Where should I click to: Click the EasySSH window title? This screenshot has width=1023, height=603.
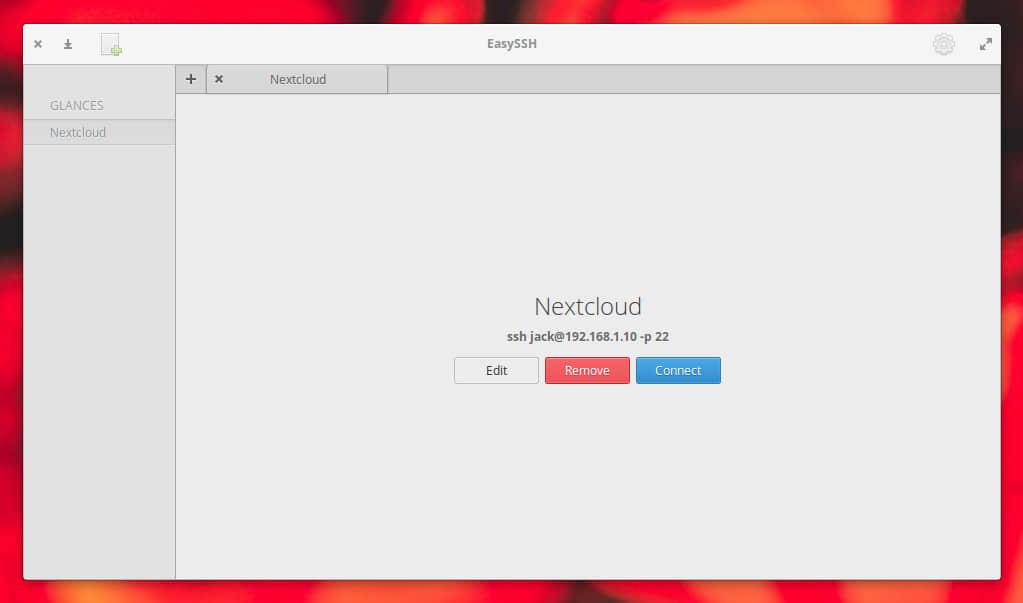511,44
